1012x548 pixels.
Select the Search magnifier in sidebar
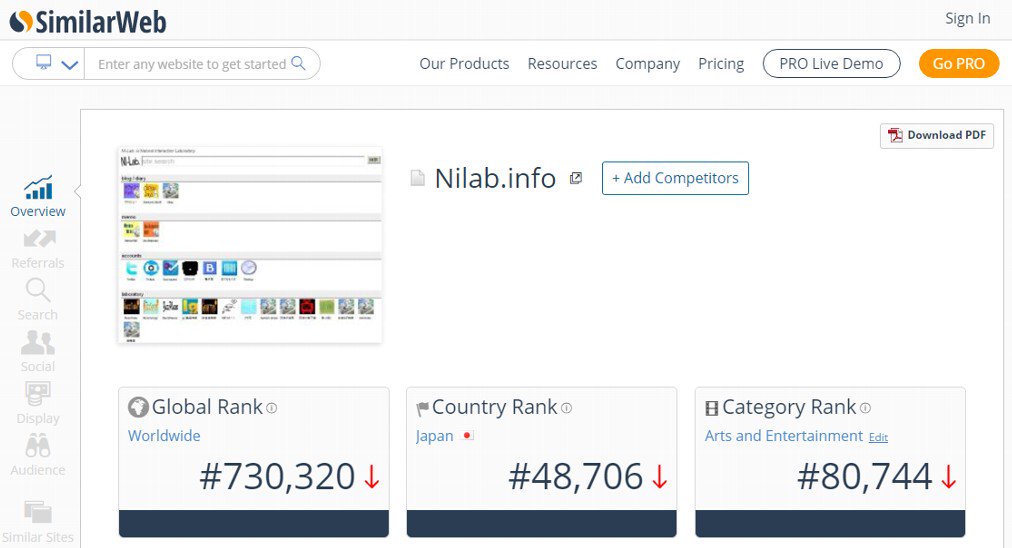(x=38, y=292)
